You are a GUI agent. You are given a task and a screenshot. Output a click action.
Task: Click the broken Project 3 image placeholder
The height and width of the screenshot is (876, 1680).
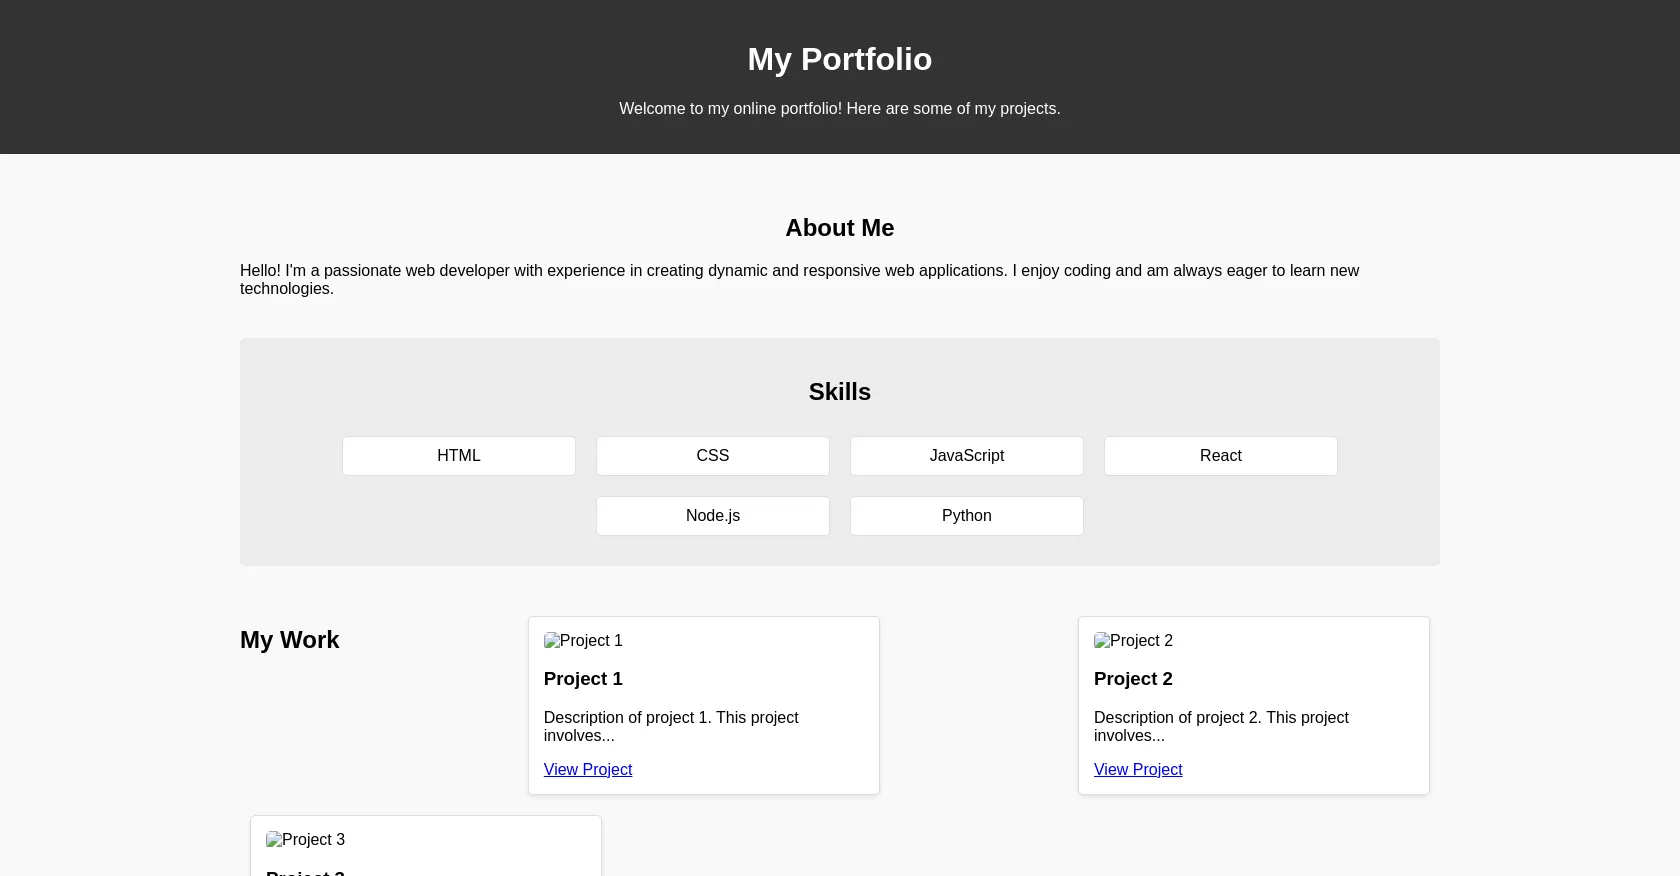point(305,840)
